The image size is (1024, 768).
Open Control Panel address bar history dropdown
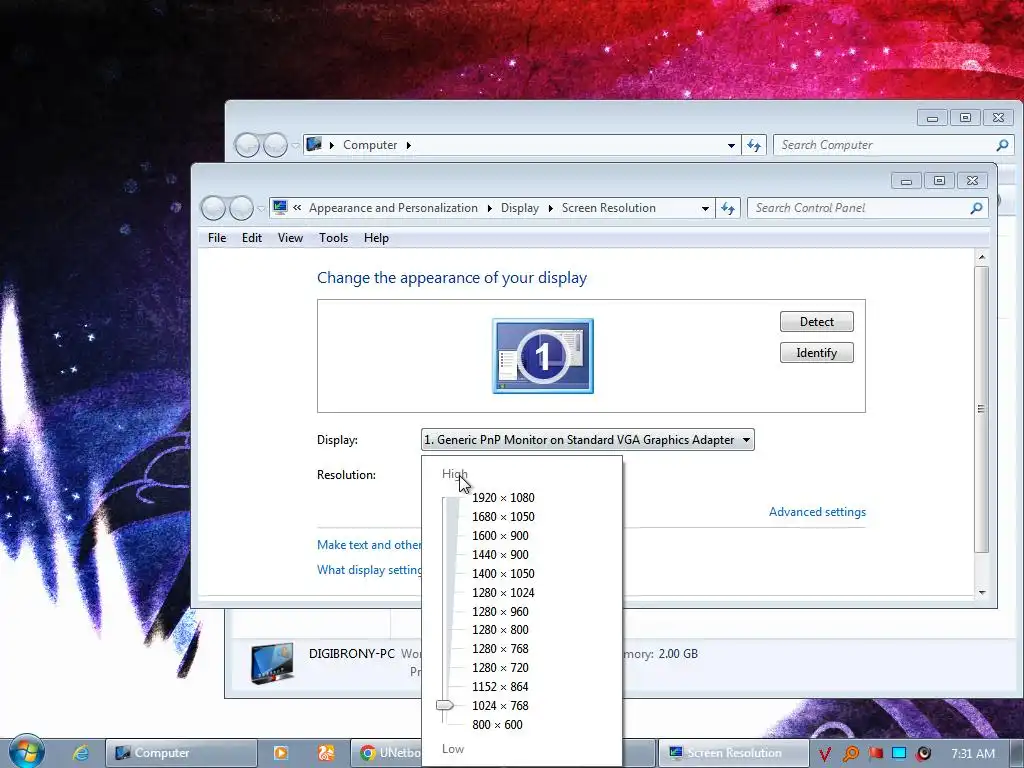705,208
